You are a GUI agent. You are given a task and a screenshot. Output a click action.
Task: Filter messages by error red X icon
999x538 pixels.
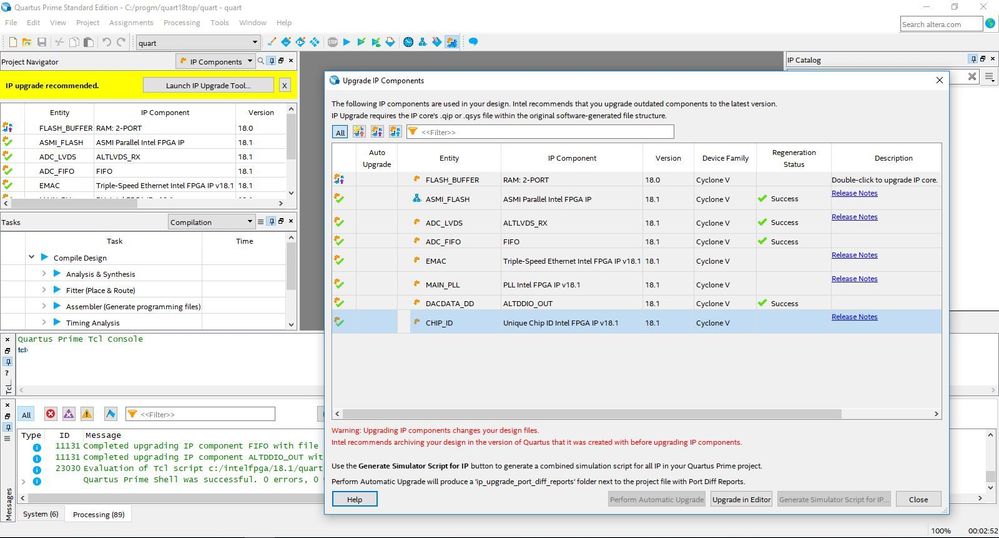click(x=50, y=414)
